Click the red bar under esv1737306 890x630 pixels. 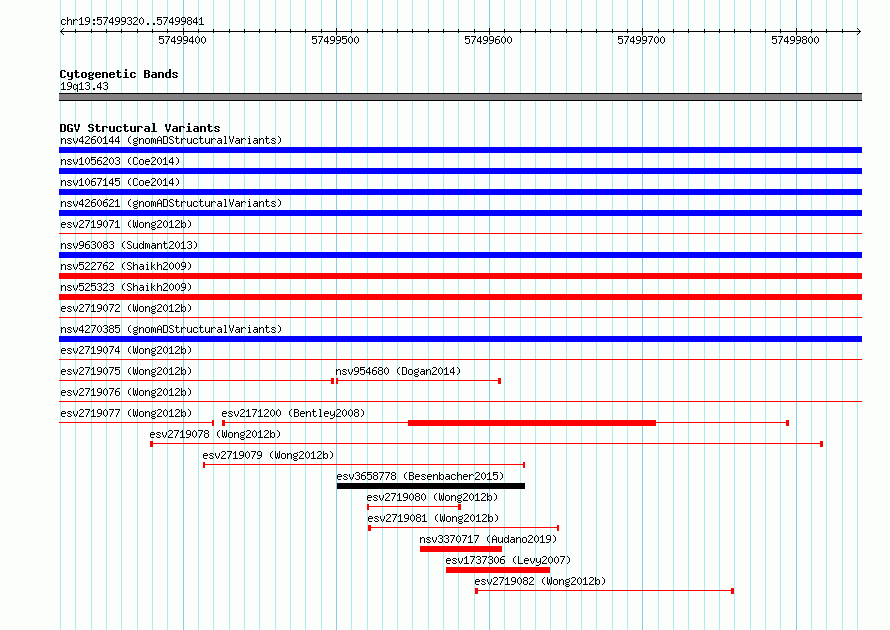click(498, 570)
